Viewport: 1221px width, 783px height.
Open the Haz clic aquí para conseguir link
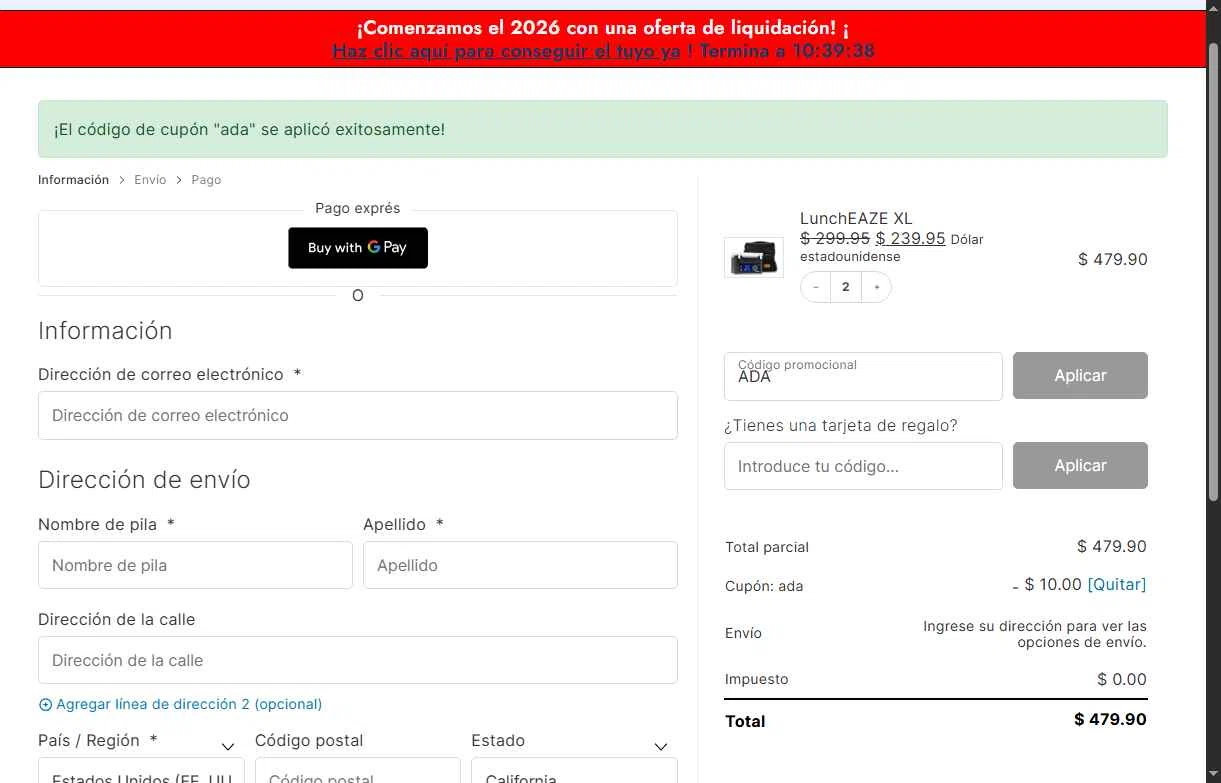coord(506,51)
